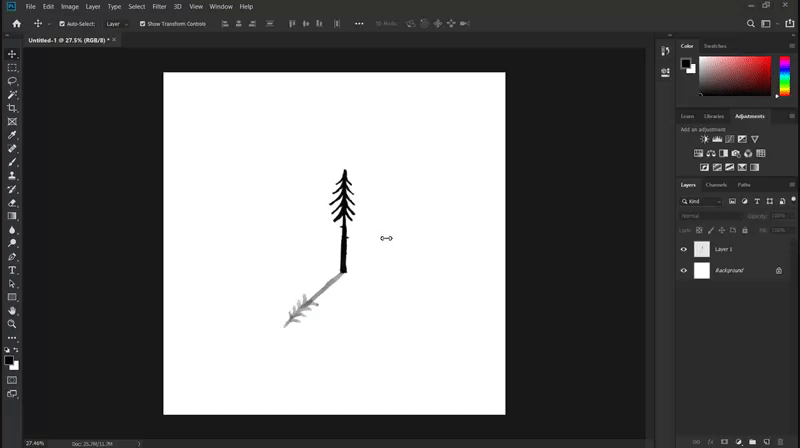Screen dimensions: 800x448
Task: Select the Eyedropper tool
Action: click(12, 135)
